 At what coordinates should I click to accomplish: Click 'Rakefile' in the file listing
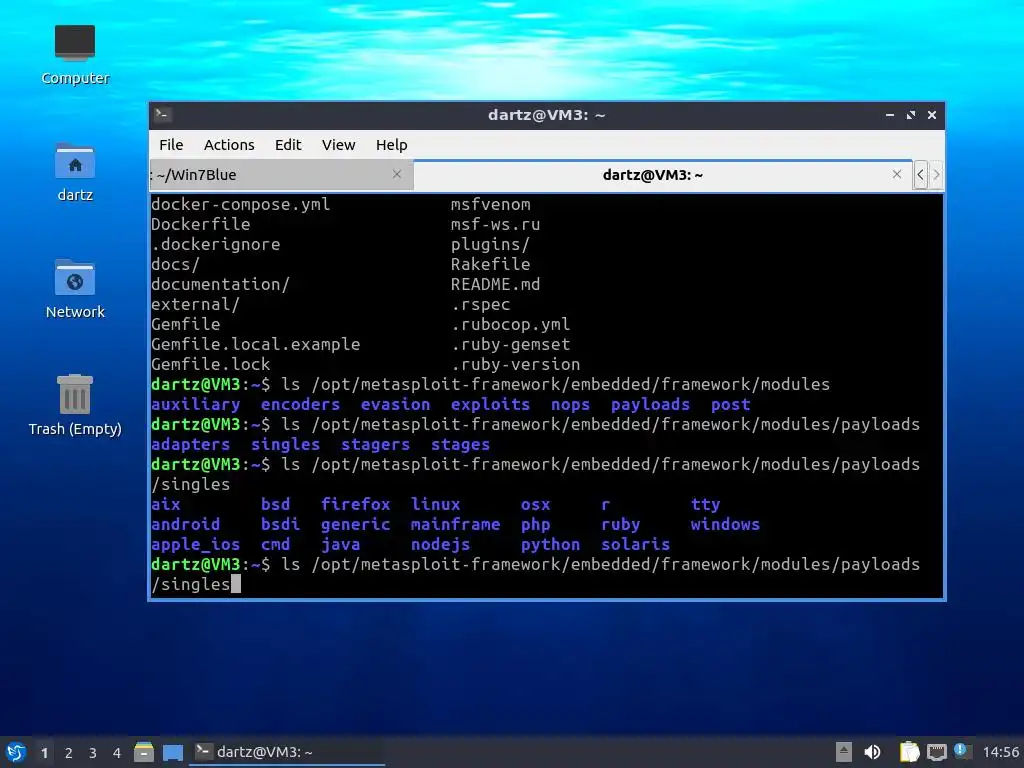(490, 264)
